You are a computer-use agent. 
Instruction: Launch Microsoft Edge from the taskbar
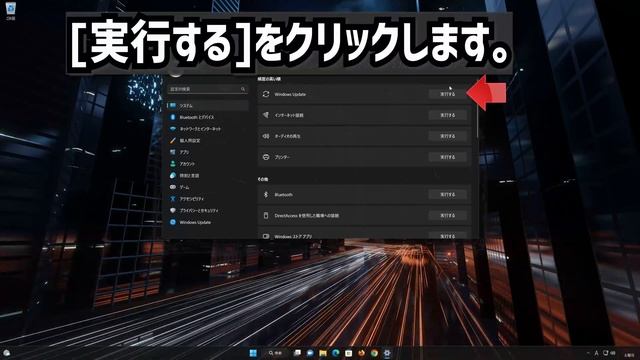click(336, 353)
